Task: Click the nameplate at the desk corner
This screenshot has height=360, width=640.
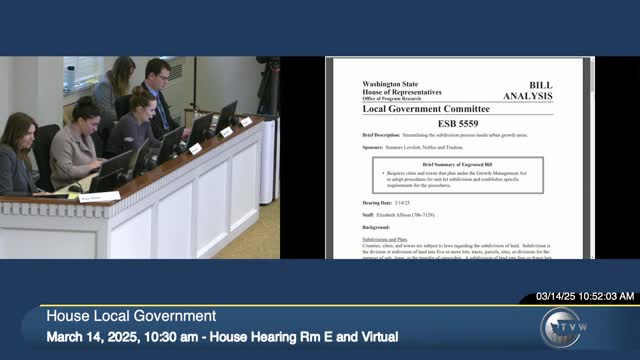Action: point(99,198)
